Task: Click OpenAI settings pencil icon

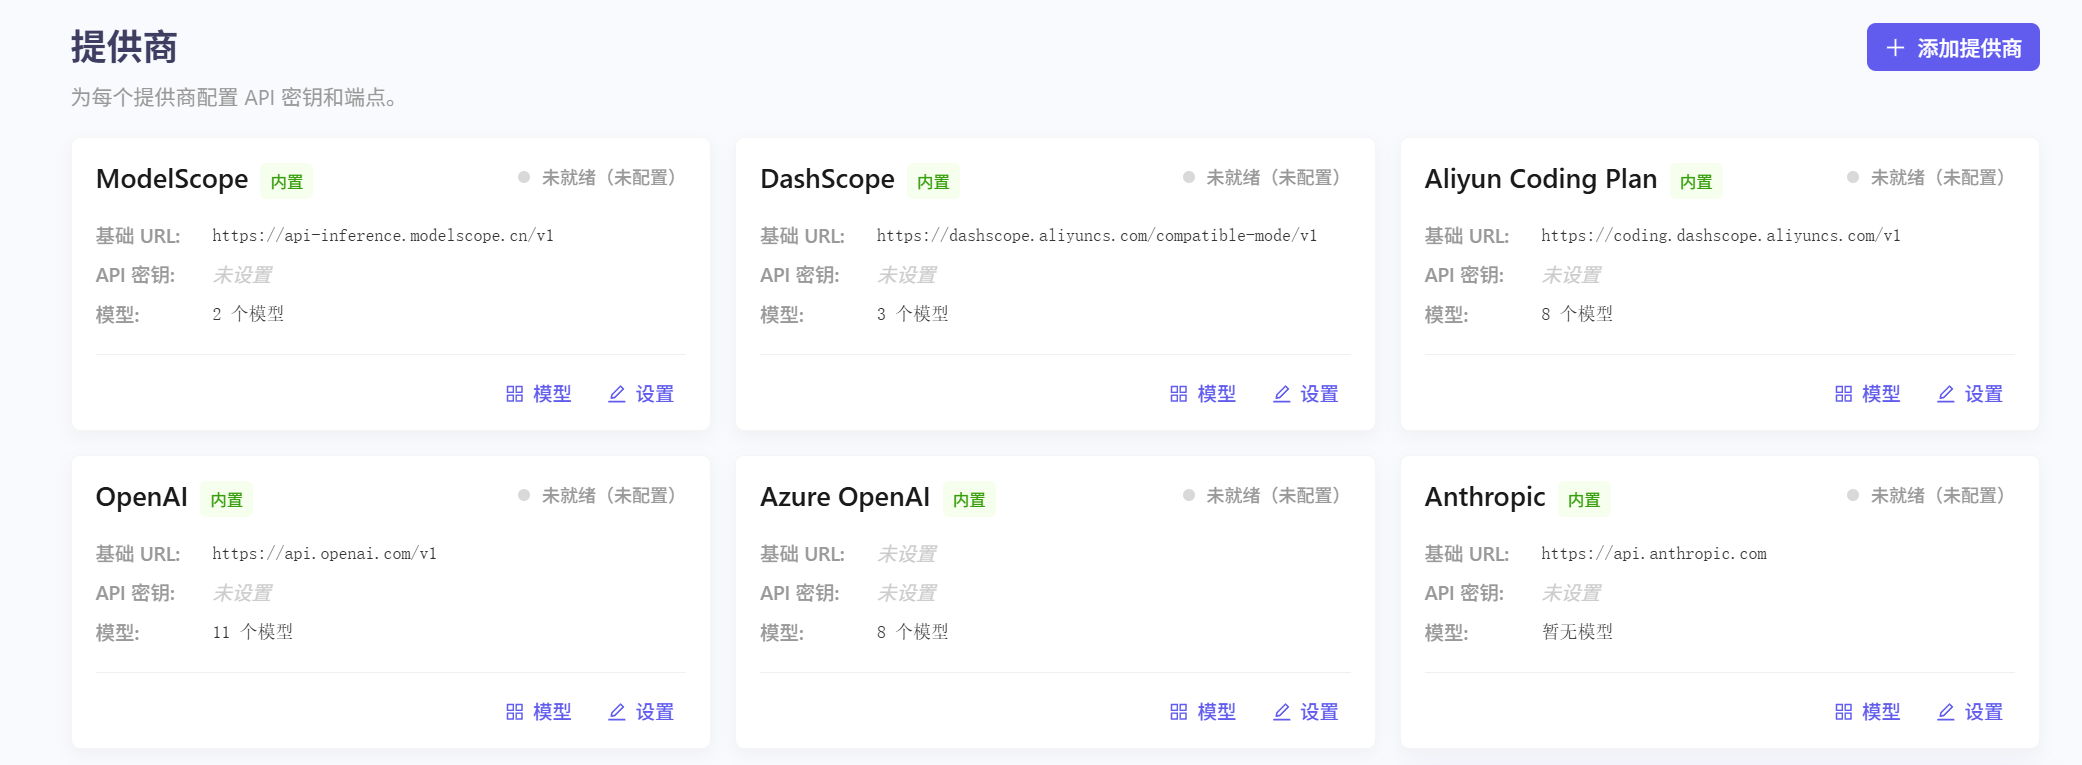Action: tap(617, 712)
